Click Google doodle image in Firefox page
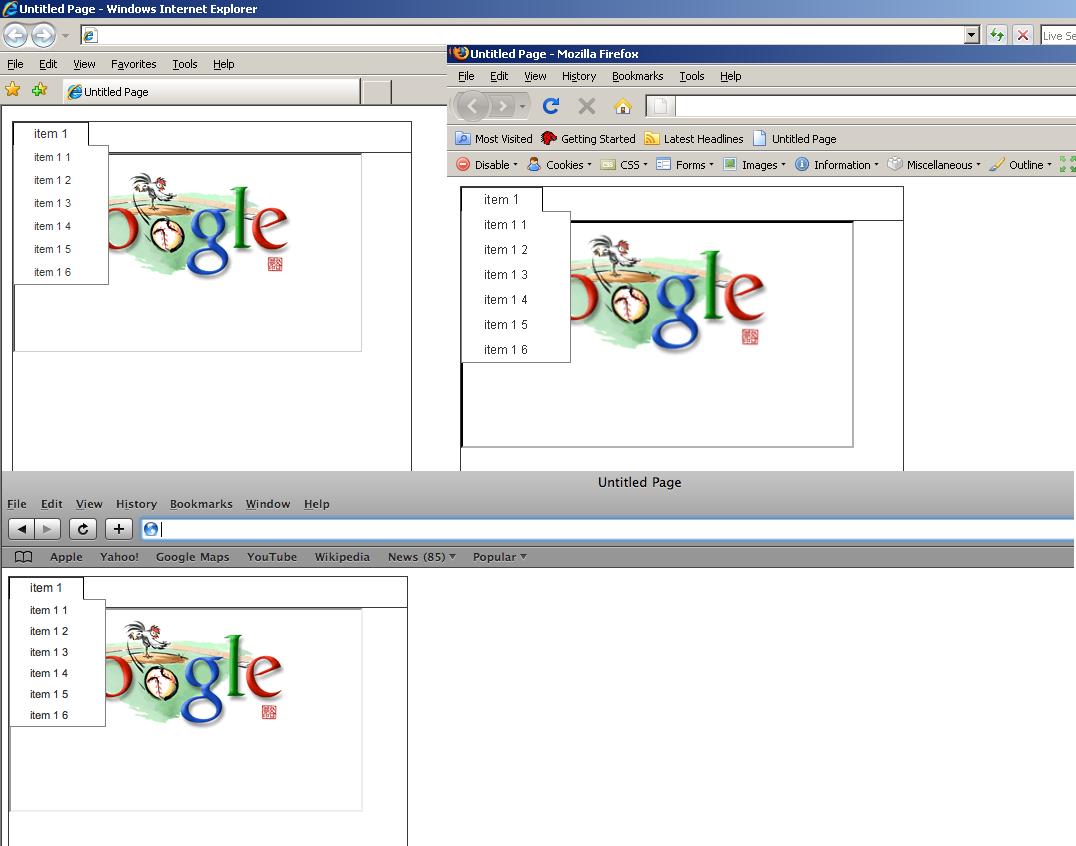This screenshot has width=1076, height=846. click(669, 295)
